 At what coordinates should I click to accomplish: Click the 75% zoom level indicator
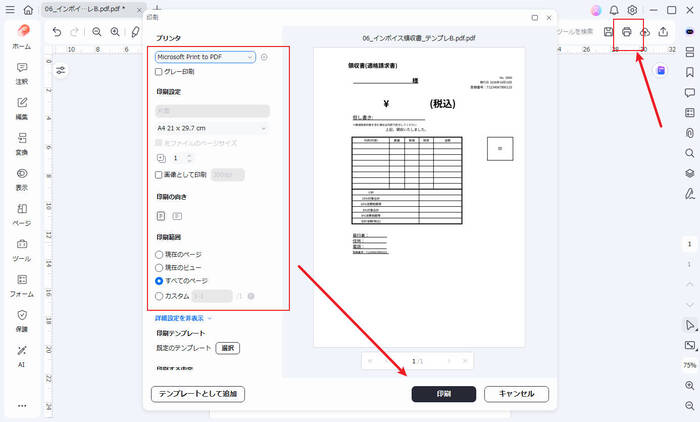(x=690, y=365)
